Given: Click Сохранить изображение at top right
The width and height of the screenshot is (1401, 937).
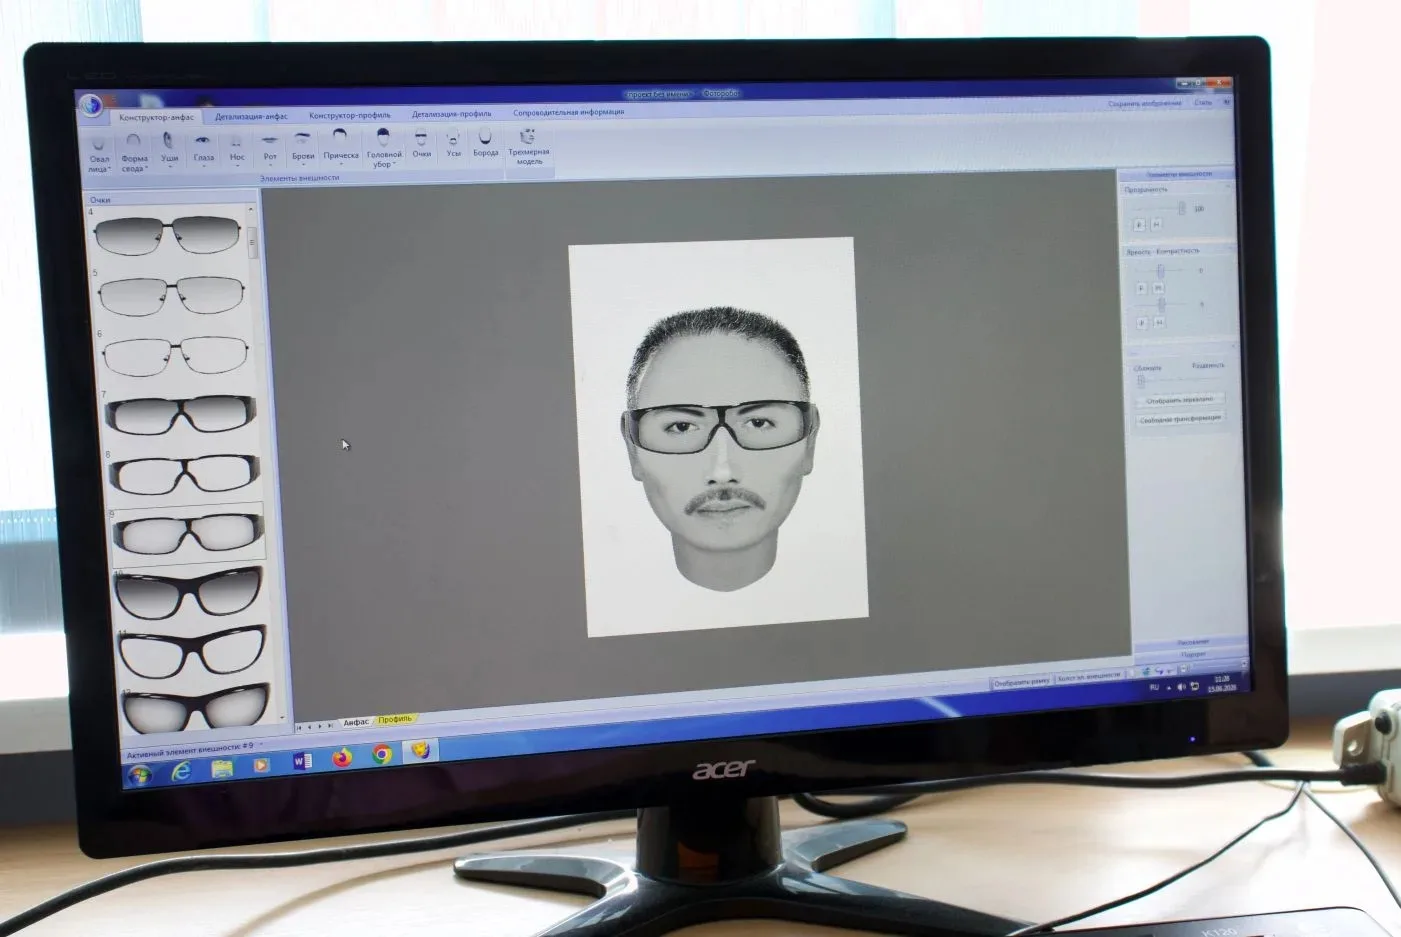Looking at the screenshot, I should point(1145,104).
